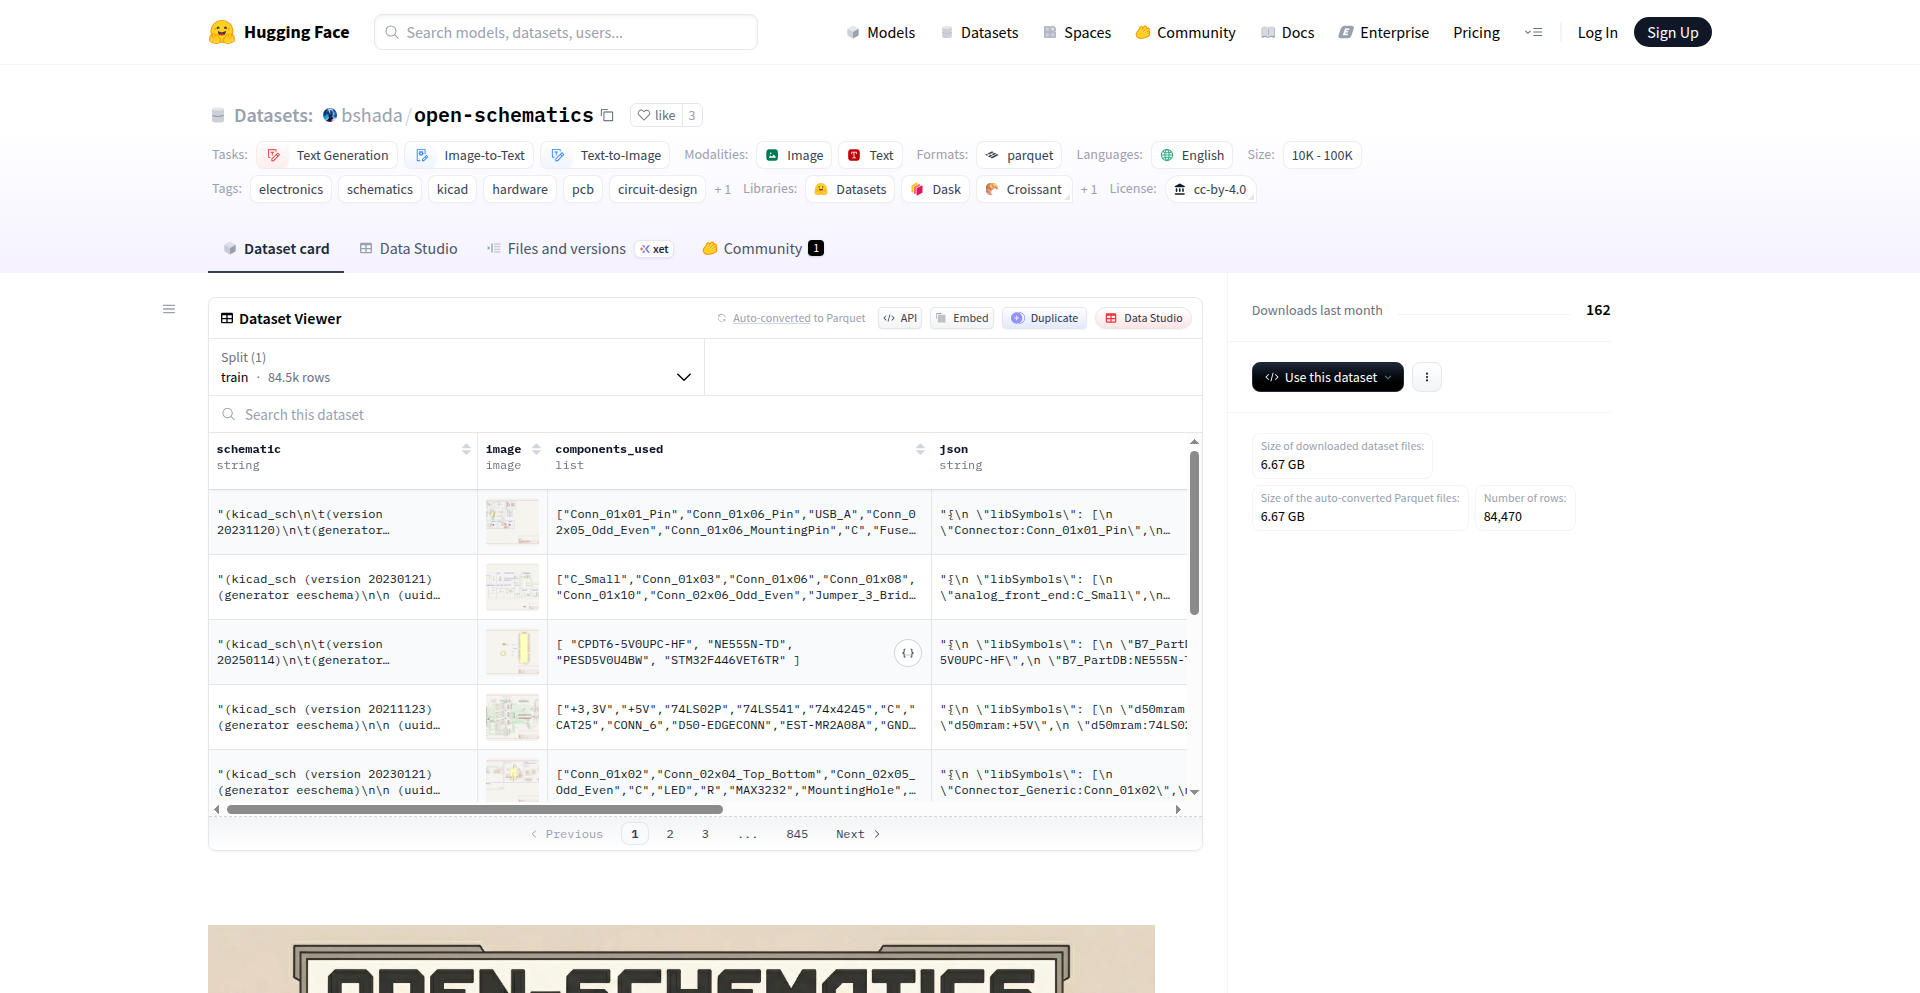Open the viewer API button

[900, 318]
